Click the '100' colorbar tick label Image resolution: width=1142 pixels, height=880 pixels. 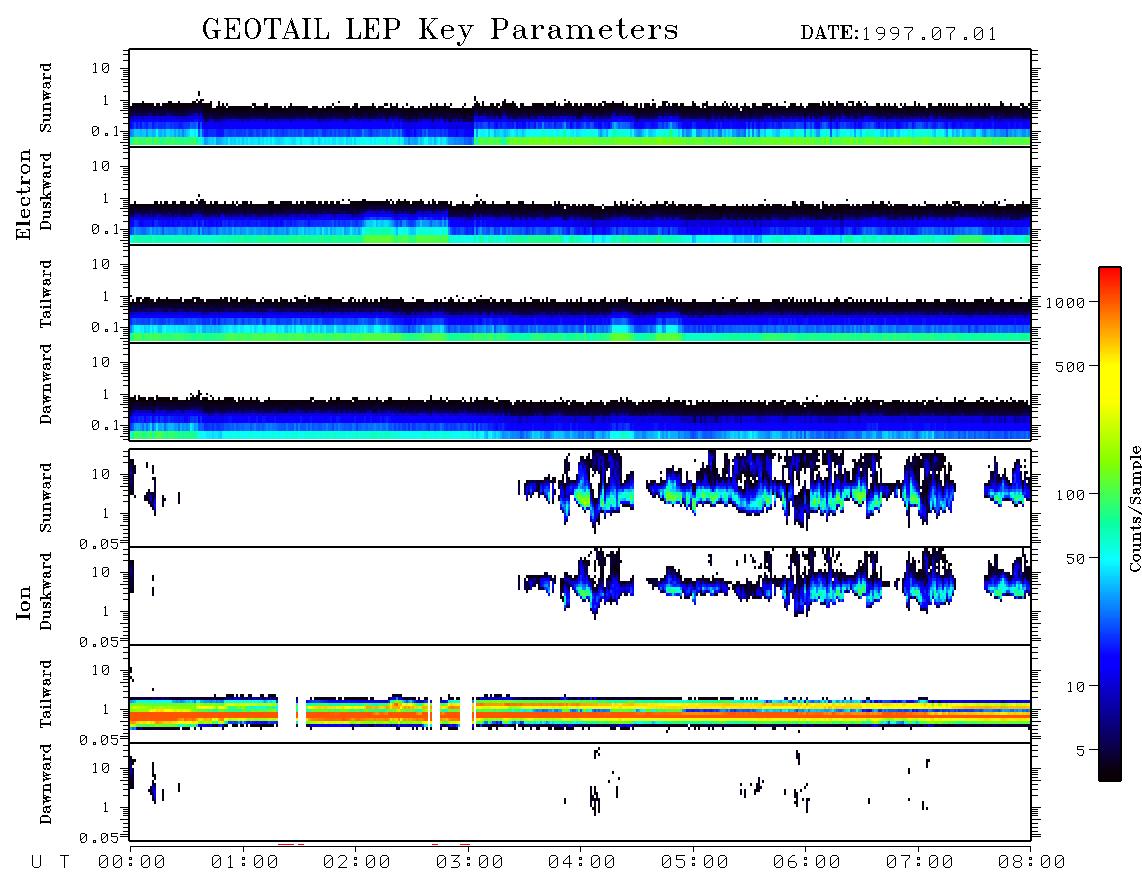click(1070, 495)
